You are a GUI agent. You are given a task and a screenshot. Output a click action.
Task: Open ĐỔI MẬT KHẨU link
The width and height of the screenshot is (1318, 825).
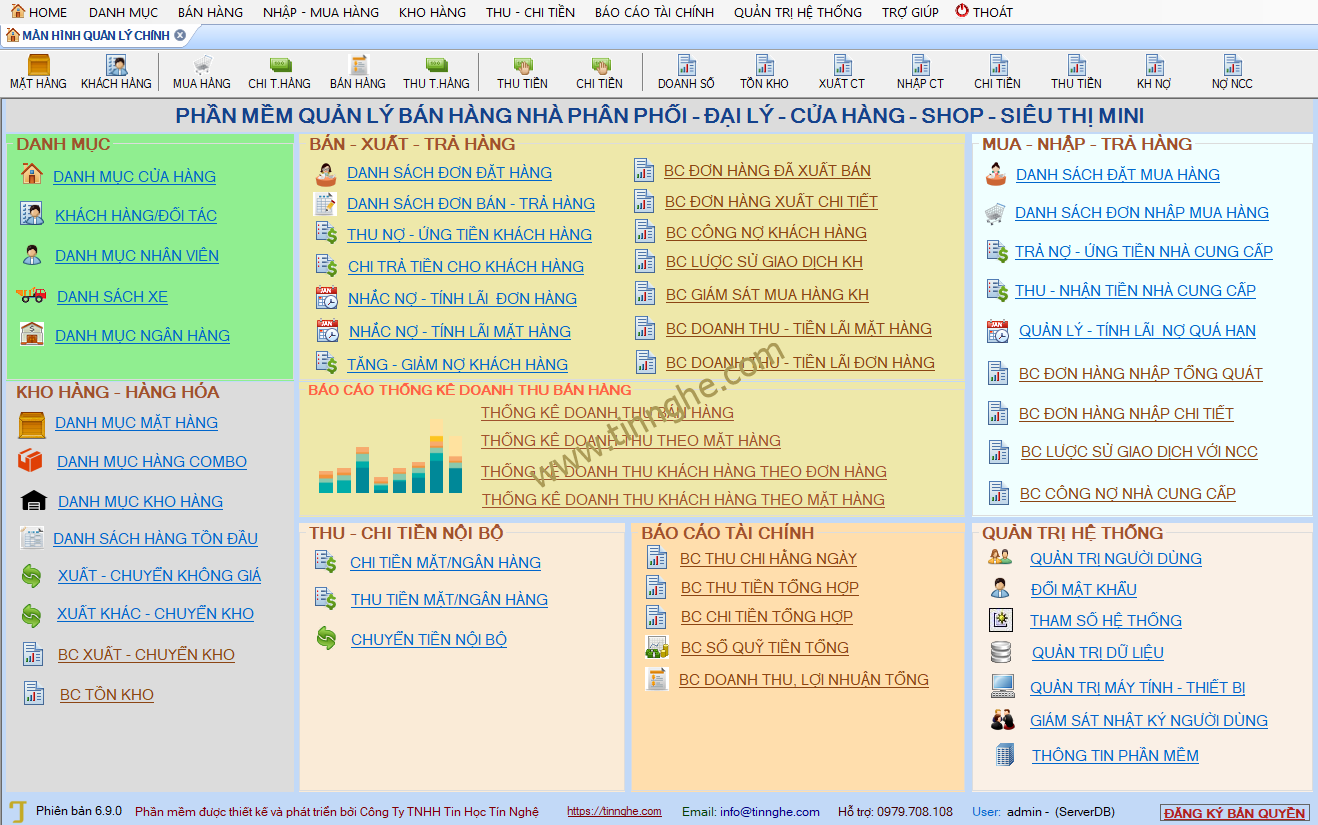(x=1083, y=590)
